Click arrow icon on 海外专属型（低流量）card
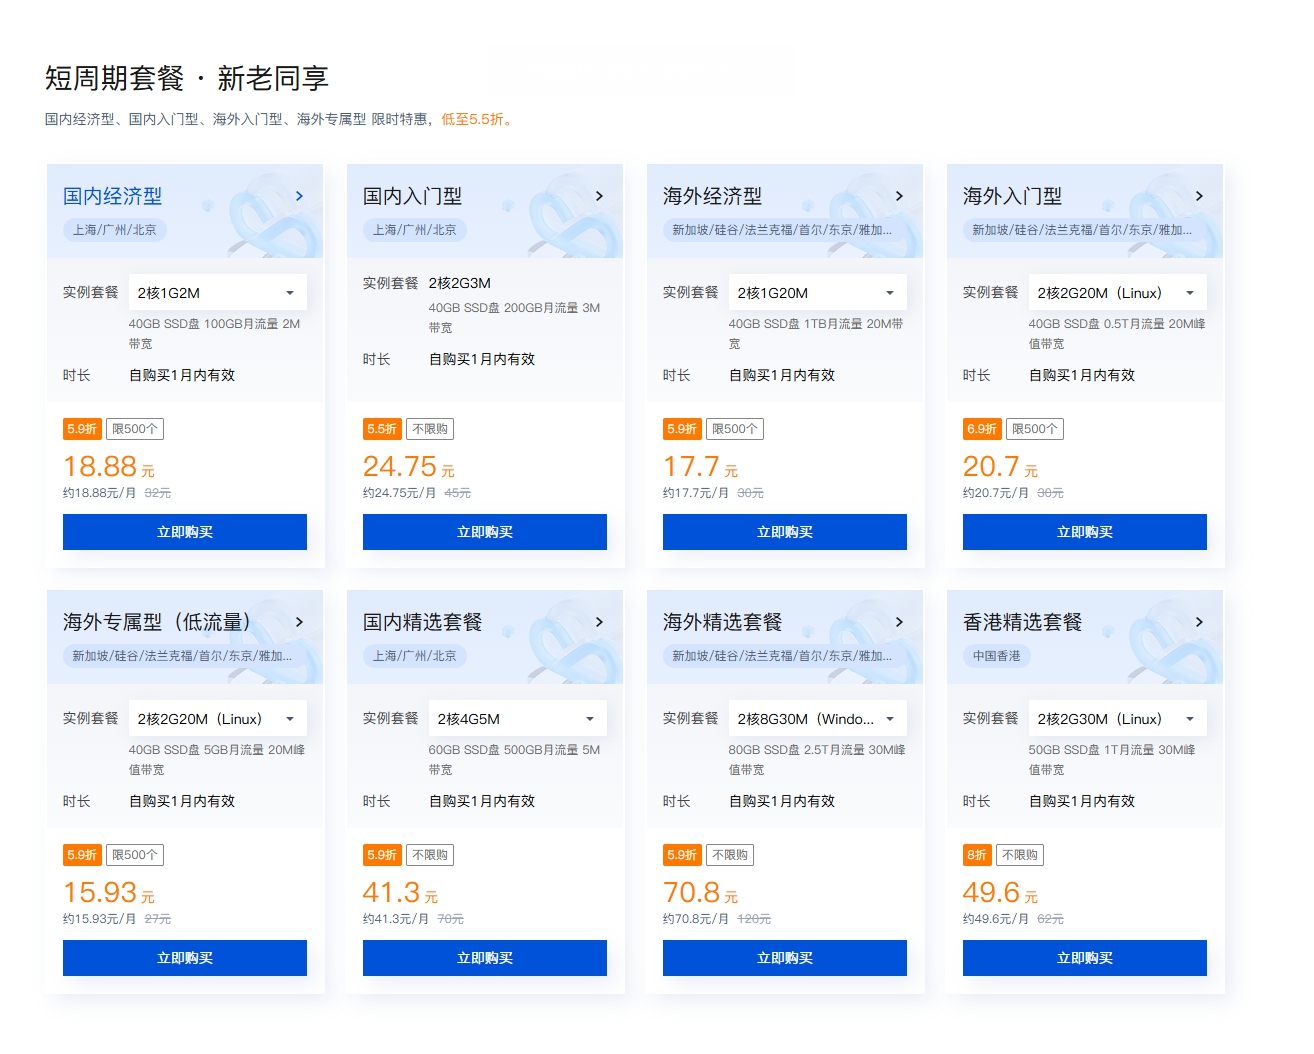 (299, 622)
